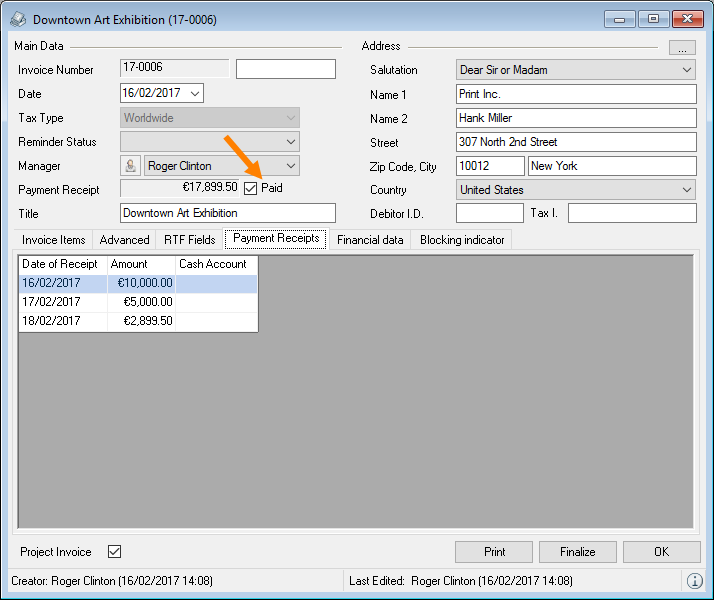
Task: Expand the Reminder Status dropdown
Action: click(290, 142)
